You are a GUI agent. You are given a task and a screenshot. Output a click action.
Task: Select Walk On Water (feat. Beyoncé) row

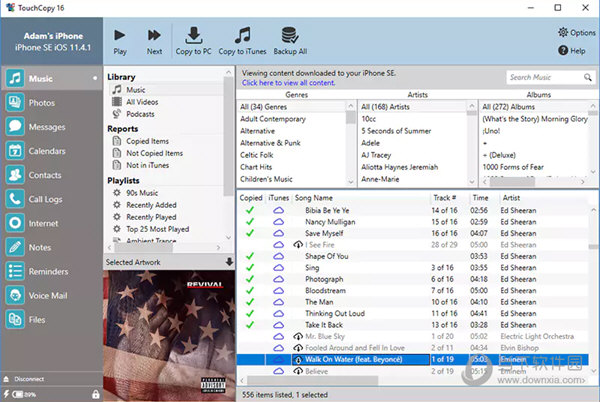[412, 359]
